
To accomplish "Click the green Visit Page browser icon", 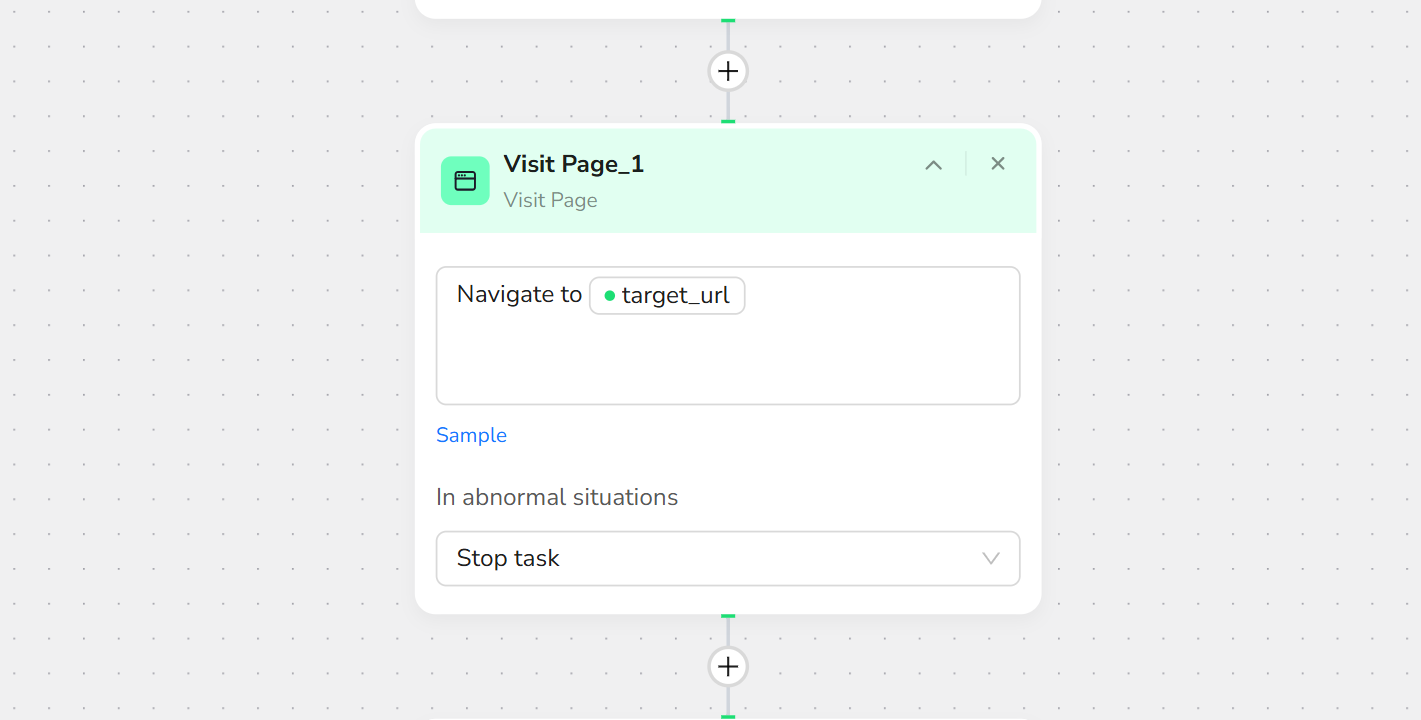I will coord(465,181).
